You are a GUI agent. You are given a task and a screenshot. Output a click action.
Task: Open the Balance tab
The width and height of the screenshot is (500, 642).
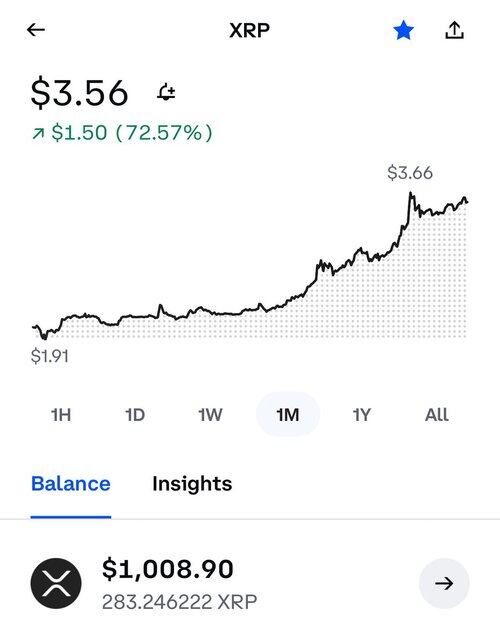[71, 484]
